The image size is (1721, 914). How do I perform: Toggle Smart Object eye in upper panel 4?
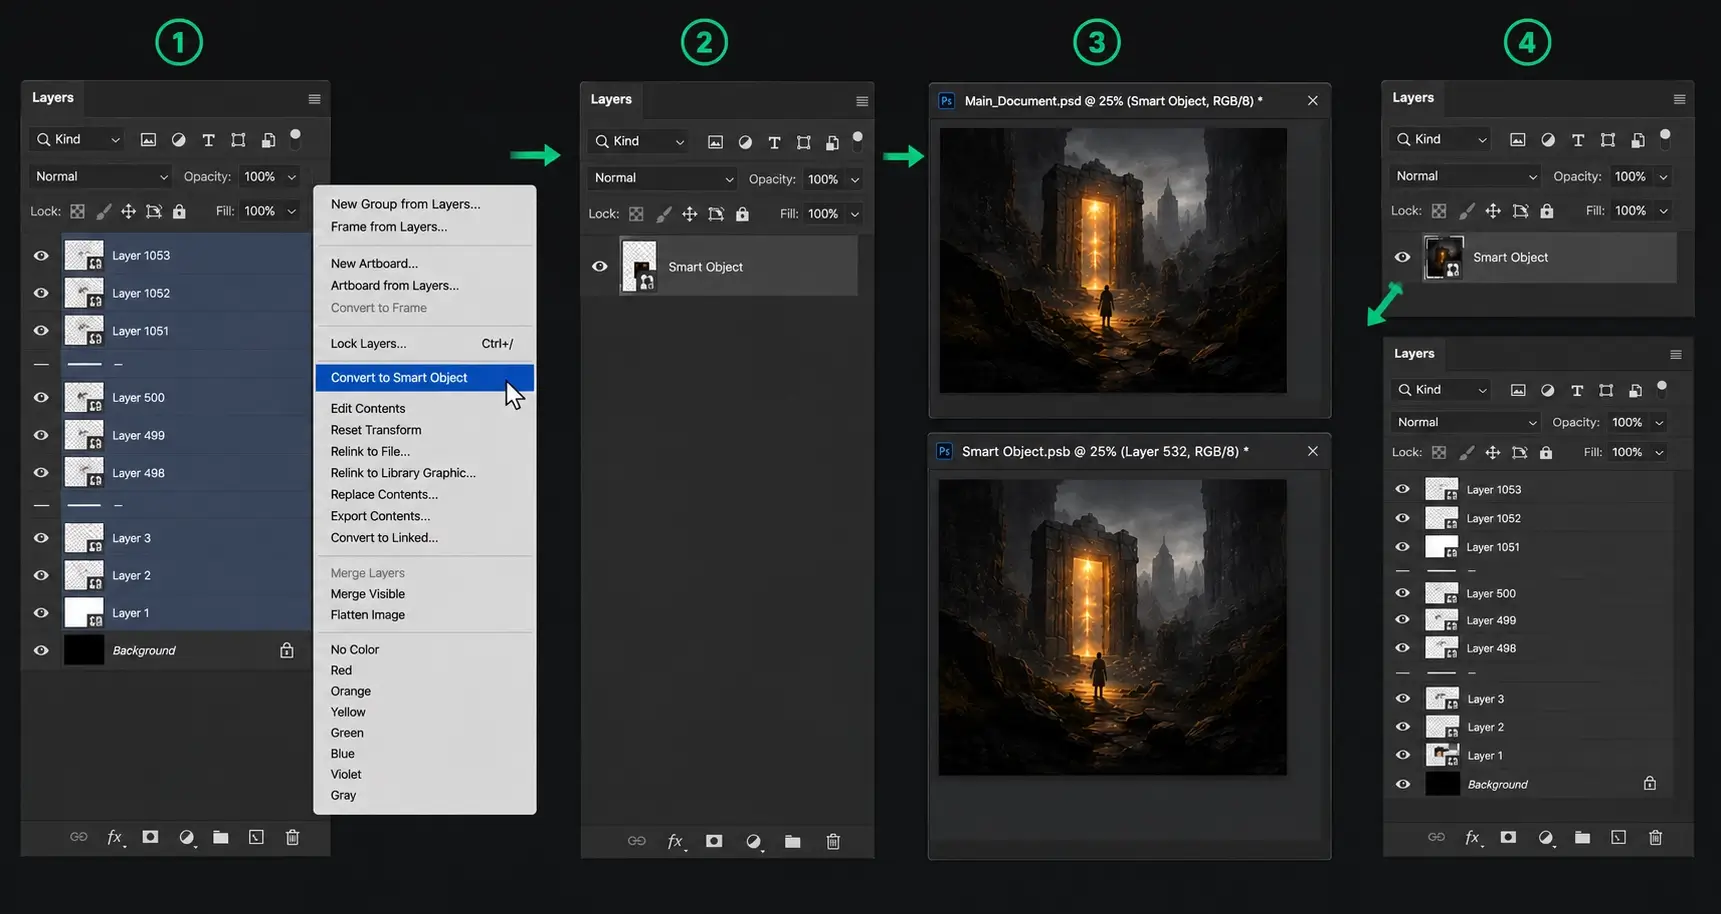point(1402,257)
